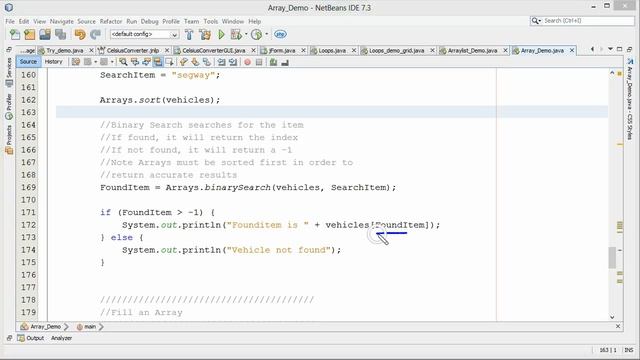Click the Previous Bookmark icon
Viewport: 640px width, 360px height.
pos(184,62)
